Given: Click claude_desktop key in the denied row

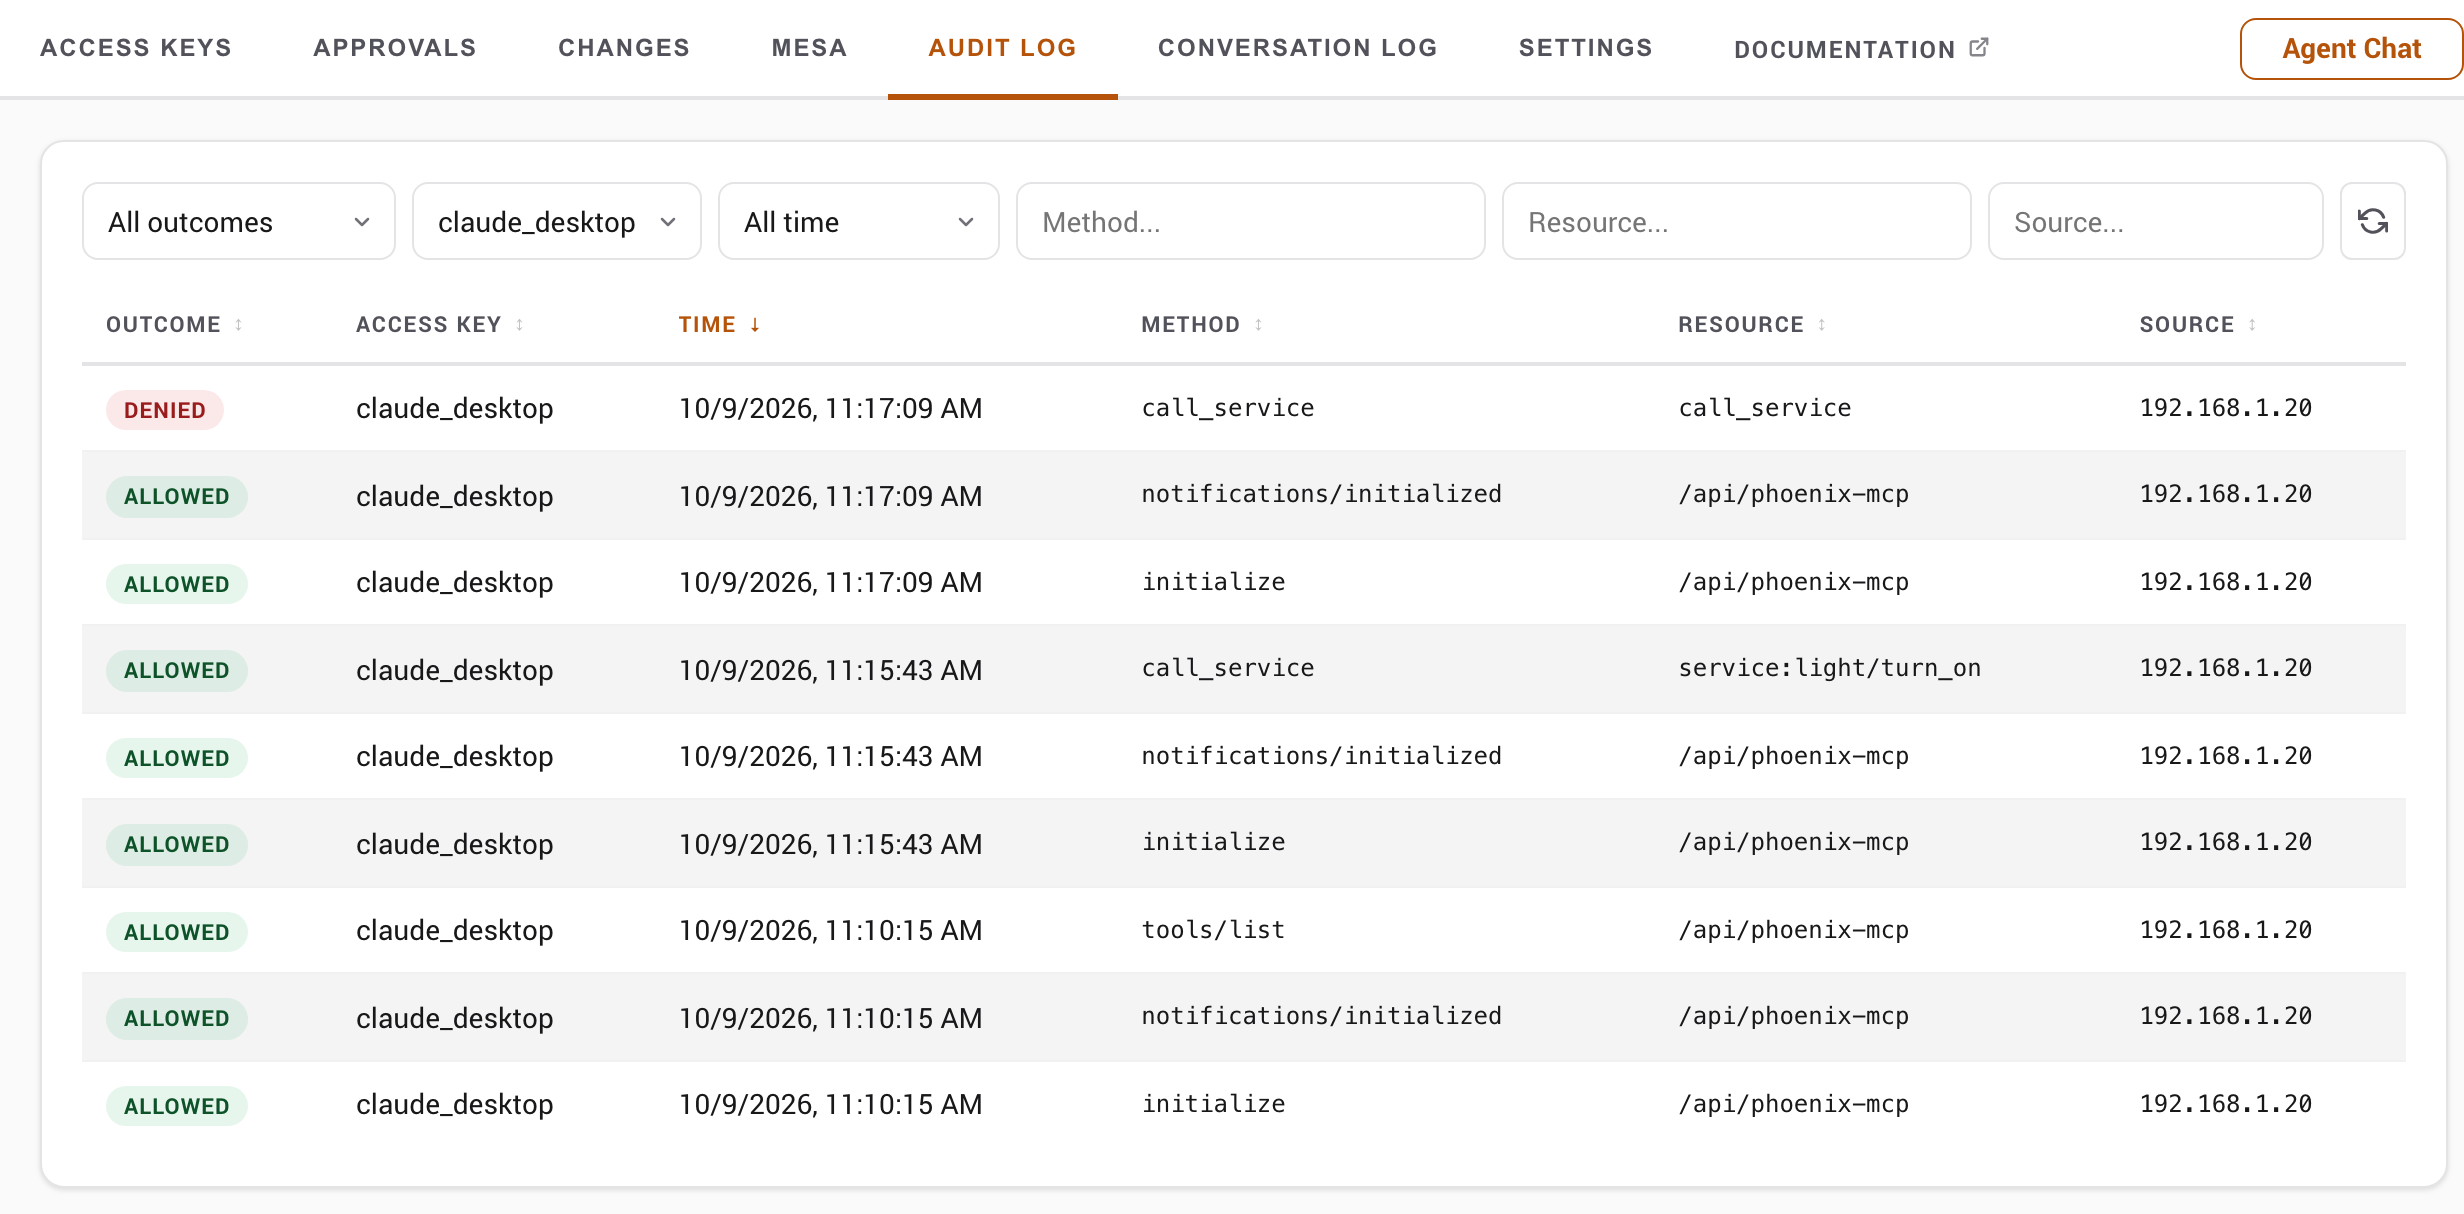Looking at the screenshot, I should pos(455,408).
